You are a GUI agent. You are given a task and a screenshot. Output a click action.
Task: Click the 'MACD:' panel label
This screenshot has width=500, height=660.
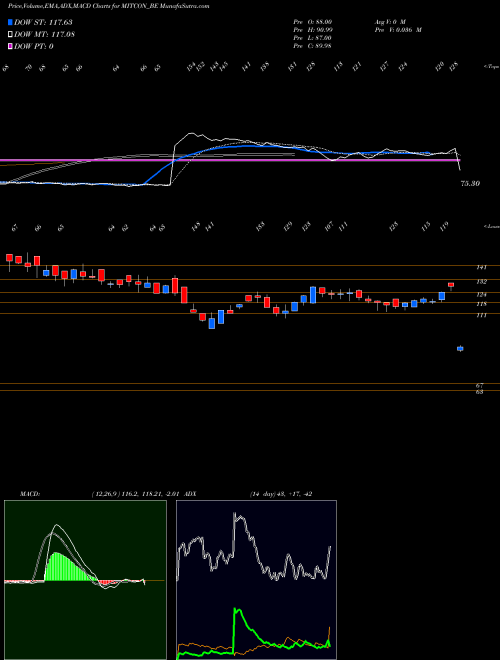click(29, 493)
